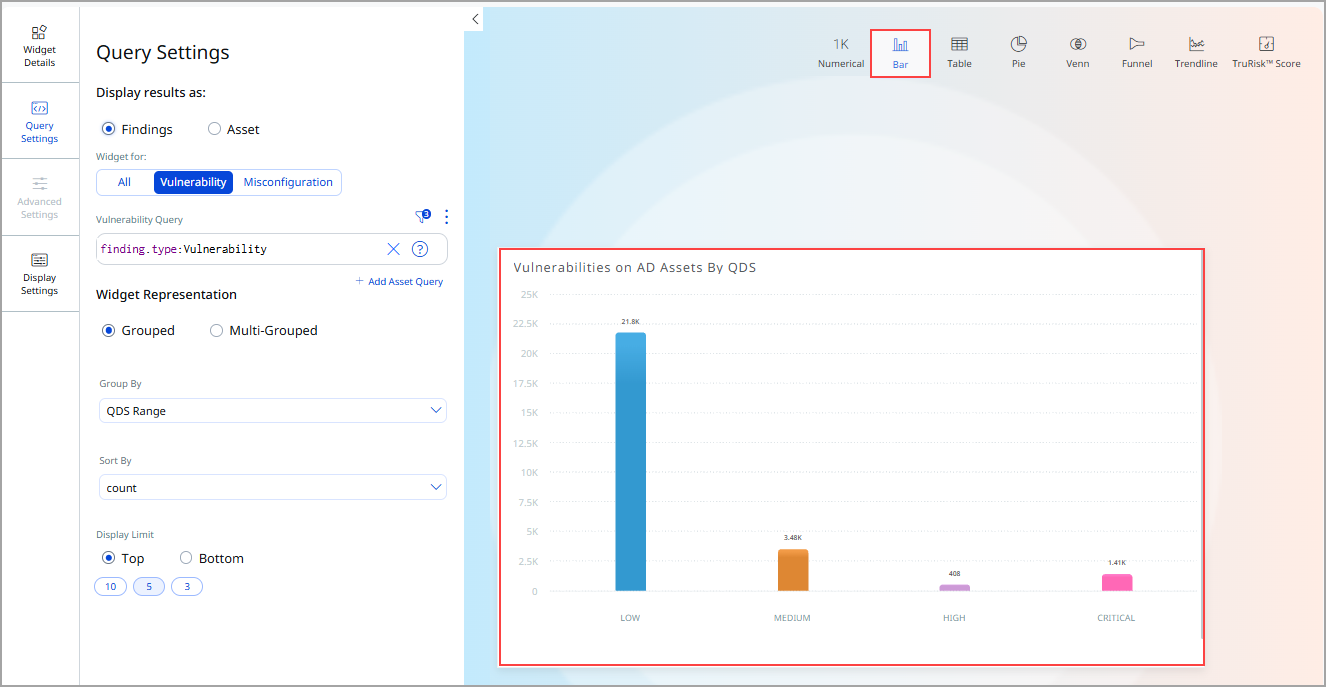Expand the Sort By count dropdown
1326x687 pixels.
272,488
